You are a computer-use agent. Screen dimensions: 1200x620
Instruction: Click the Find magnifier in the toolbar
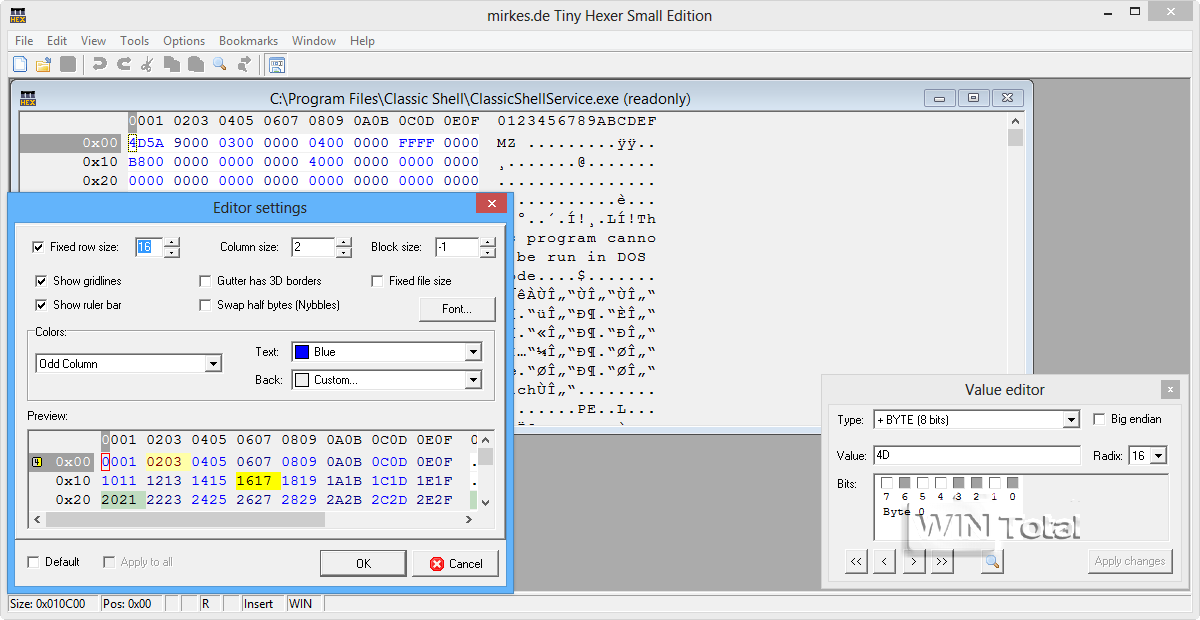click(219, 65)
